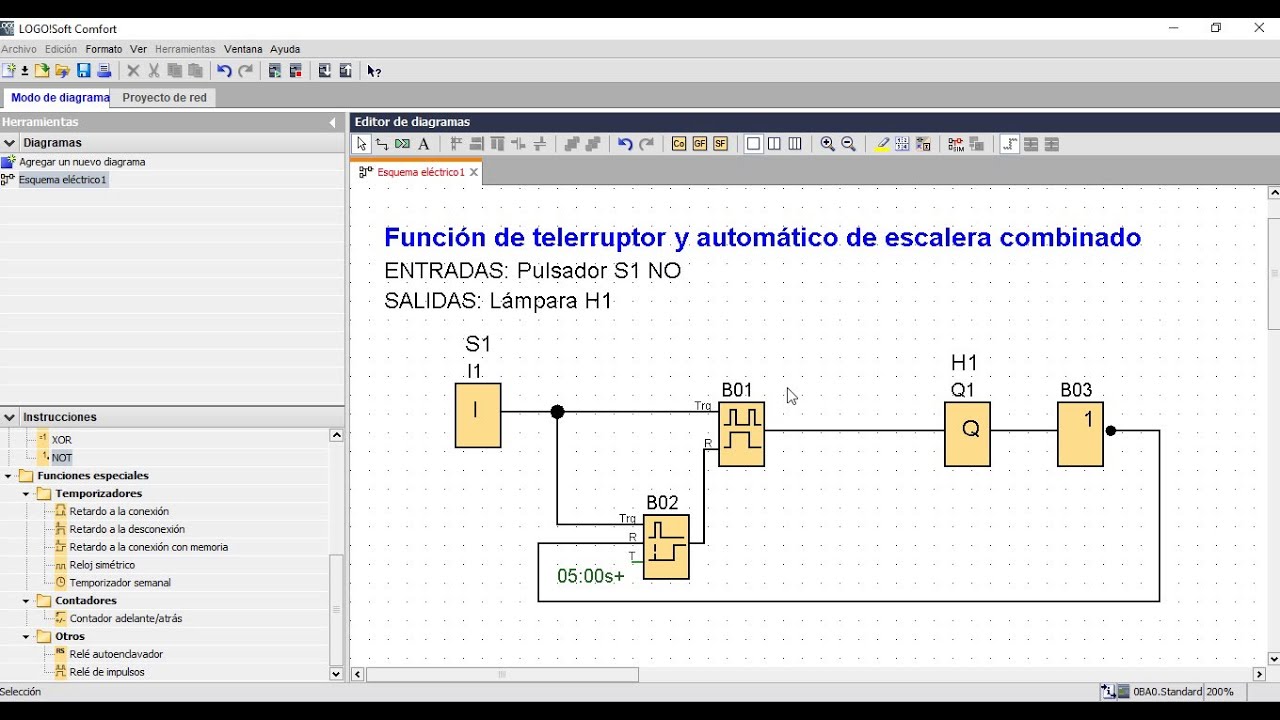
Task: Create a new diagram with the New icon
Action: click(9, 71)
